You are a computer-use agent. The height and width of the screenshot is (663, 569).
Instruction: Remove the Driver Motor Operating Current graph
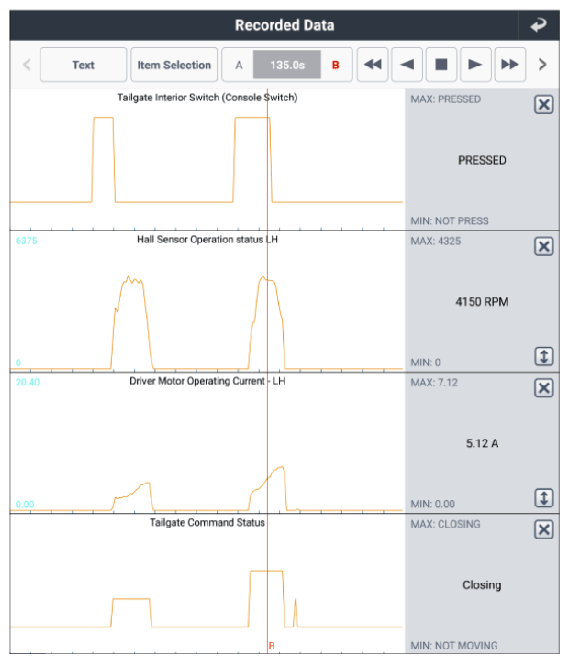point(544,388)
